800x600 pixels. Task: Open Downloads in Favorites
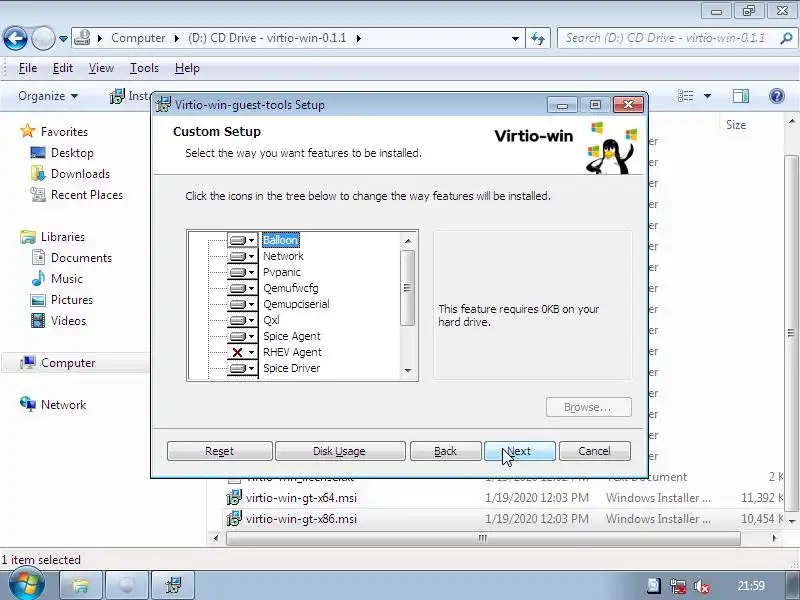pyautogui.click(x=81, y=173)
